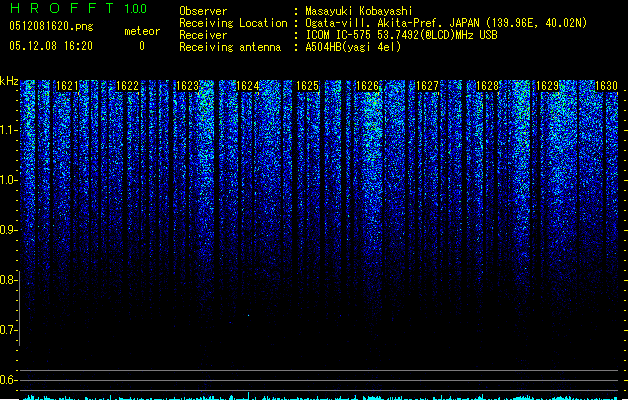Click the 0.6 kHz axis label
This screenshot has width=629, height=400.
coord(9,380)
